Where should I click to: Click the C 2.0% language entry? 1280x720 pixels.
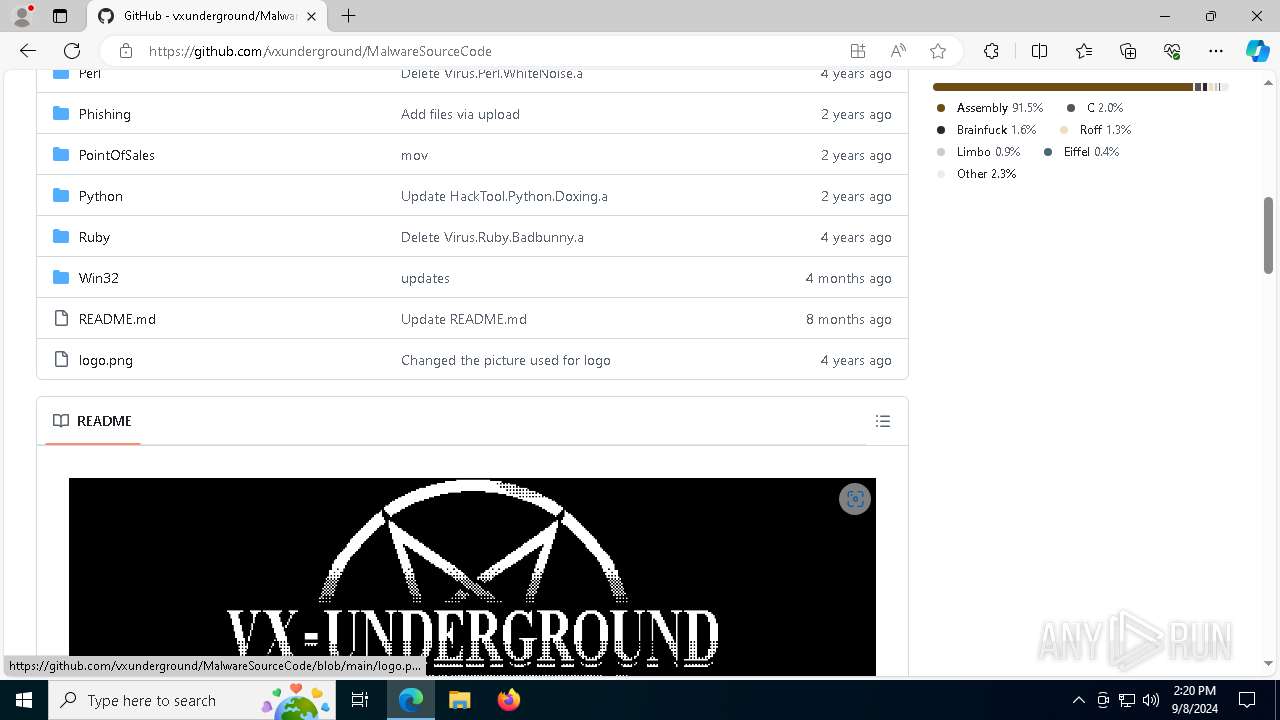(x=1094, y=108)
